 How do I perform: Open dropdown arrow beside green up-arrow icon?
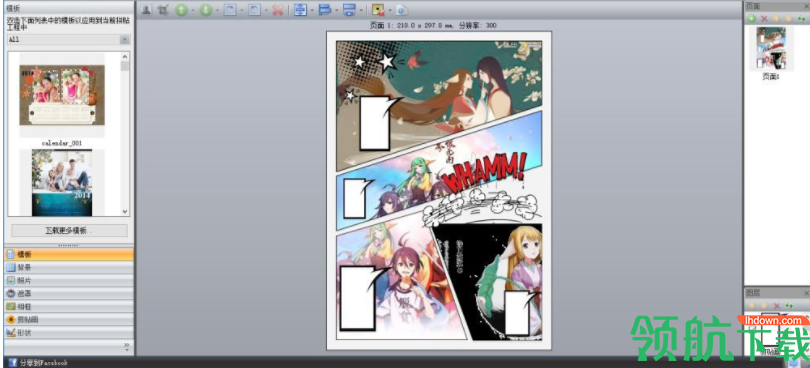(192, 10)
